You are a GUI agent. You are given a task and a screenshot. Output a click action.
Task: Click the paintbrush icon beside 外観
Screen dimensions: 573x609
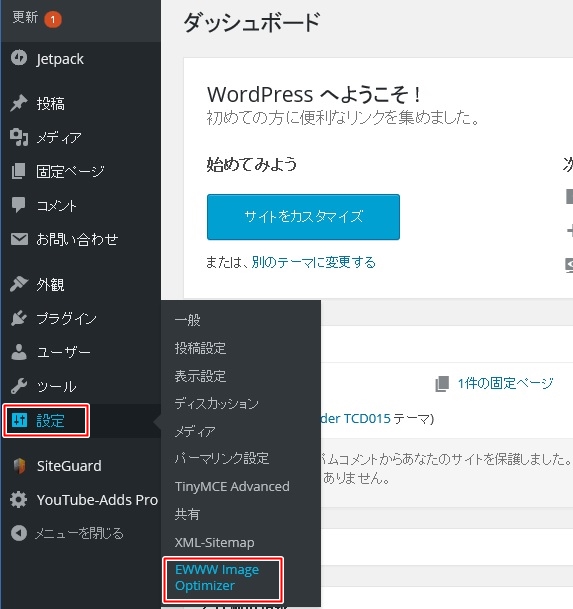click(x=19, y=284)
